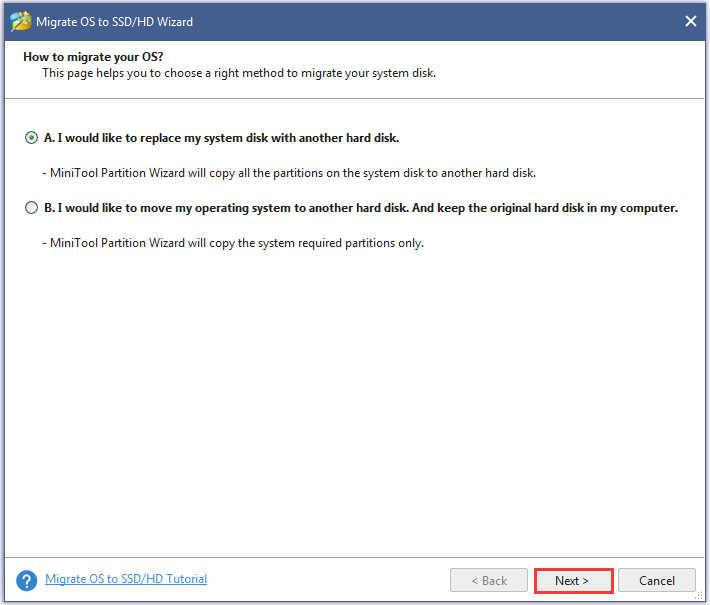Image resolution: width=710 pixels, height=605 pixels.
Task: Click the less-than arrow on Back button
Action: click(x=475, y=581)
